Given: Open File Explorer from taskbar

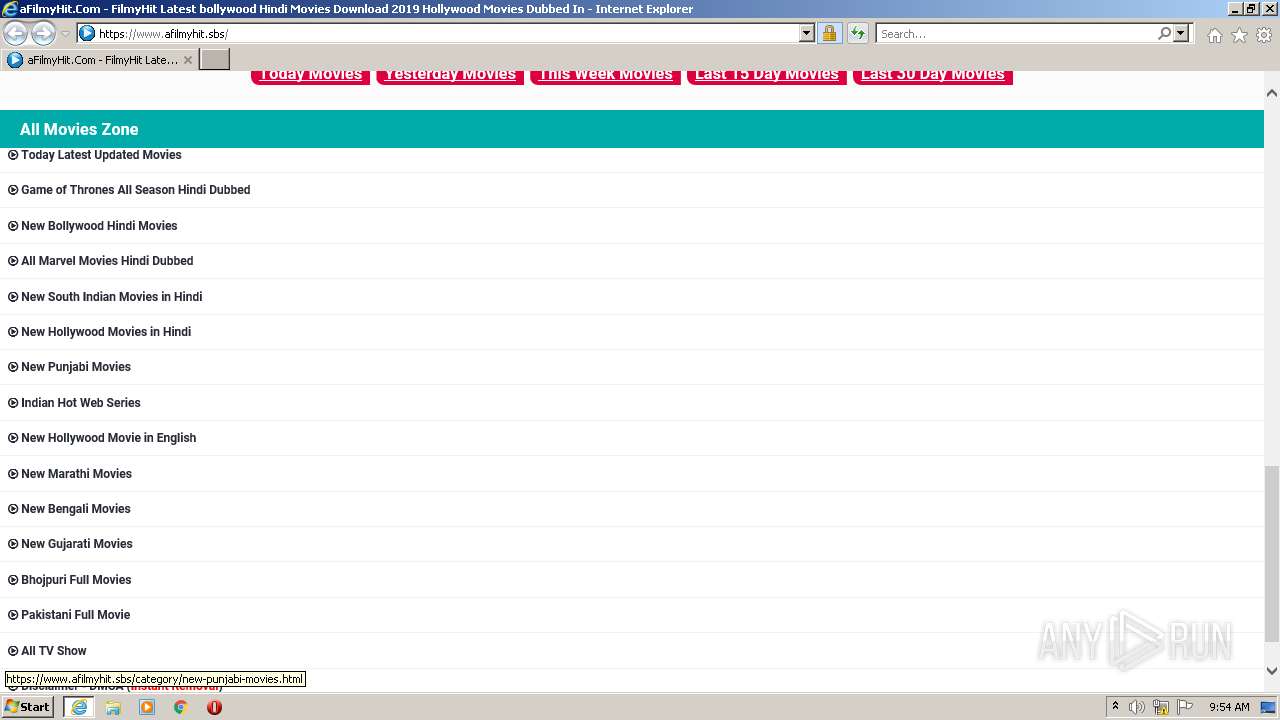Looking at the screenshot, I should 113,707.
